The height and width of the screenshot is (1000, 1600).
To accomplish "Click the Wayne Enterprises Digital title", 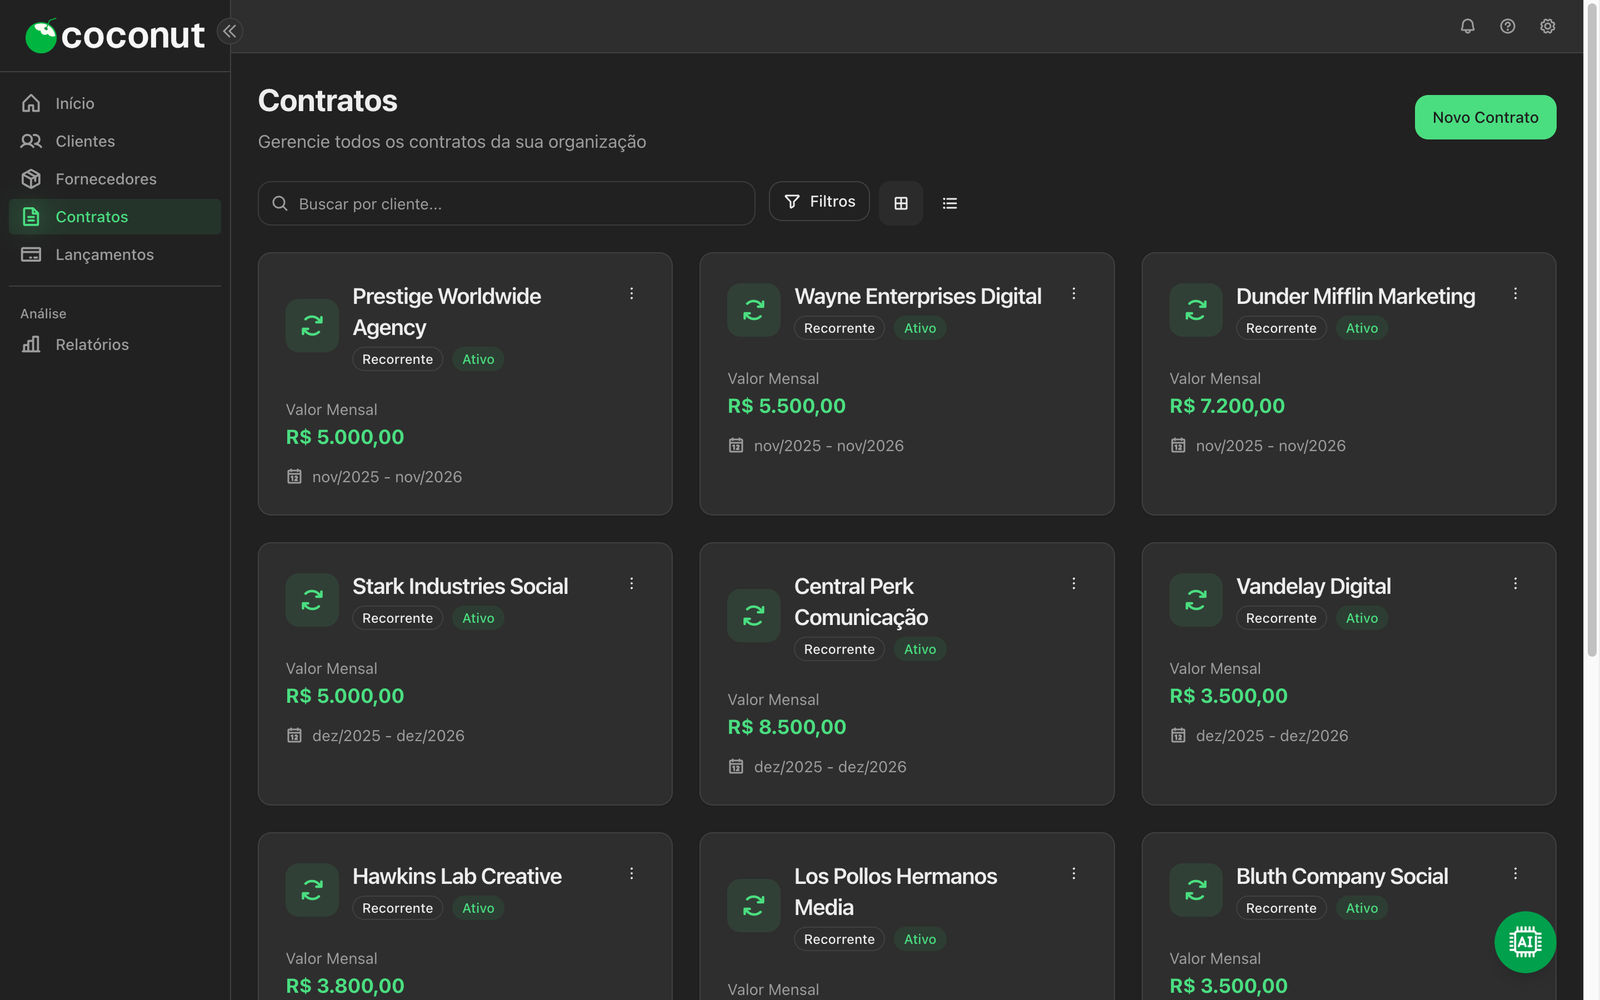I will pyautogui.click(x=918, y=296).
